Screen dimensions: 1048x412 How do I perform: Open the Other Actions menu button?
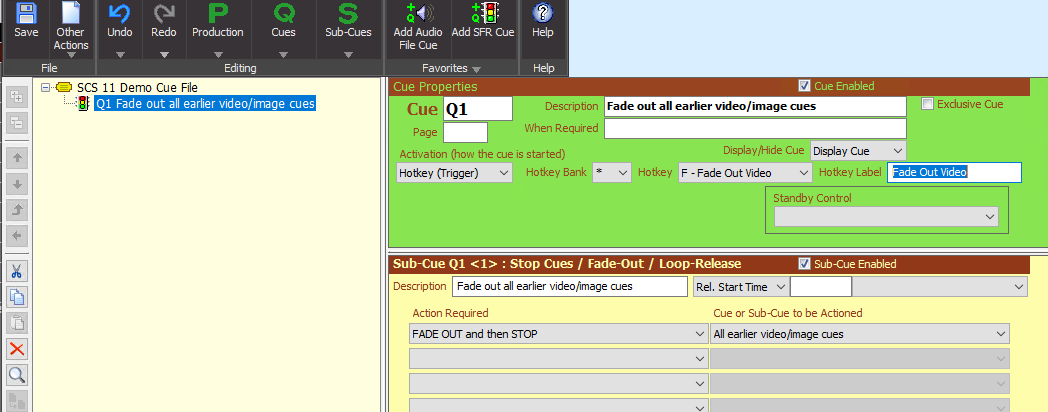pos(71,38)
